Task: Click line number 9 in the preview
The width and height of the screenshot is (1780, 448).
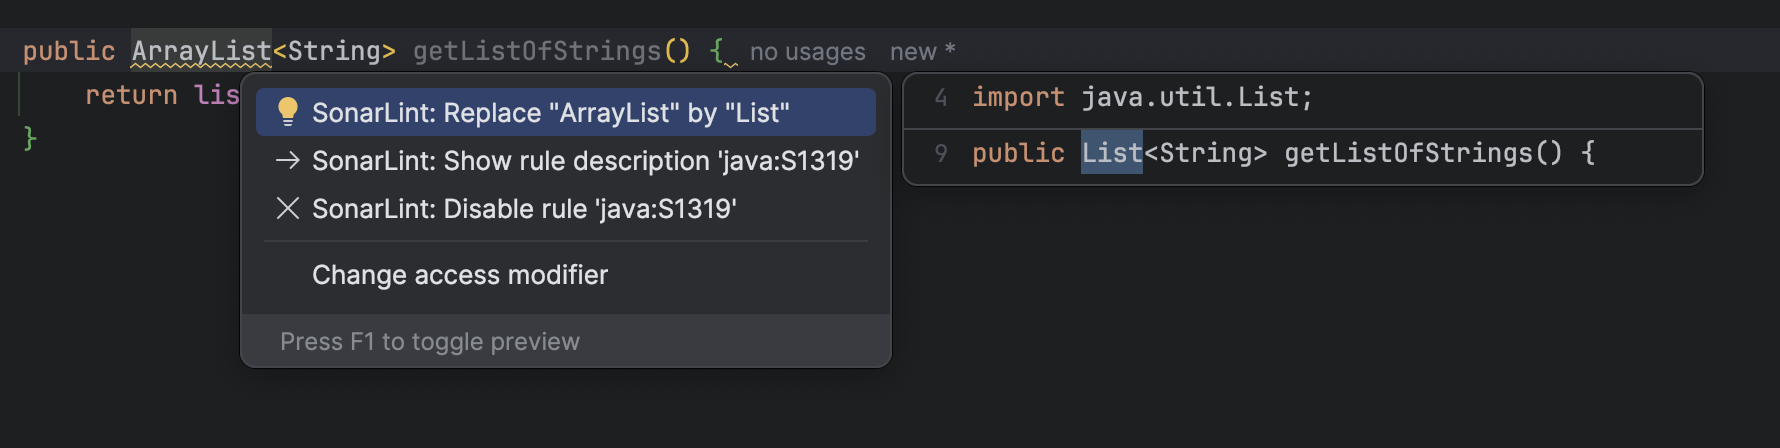Action: point(940,153)
